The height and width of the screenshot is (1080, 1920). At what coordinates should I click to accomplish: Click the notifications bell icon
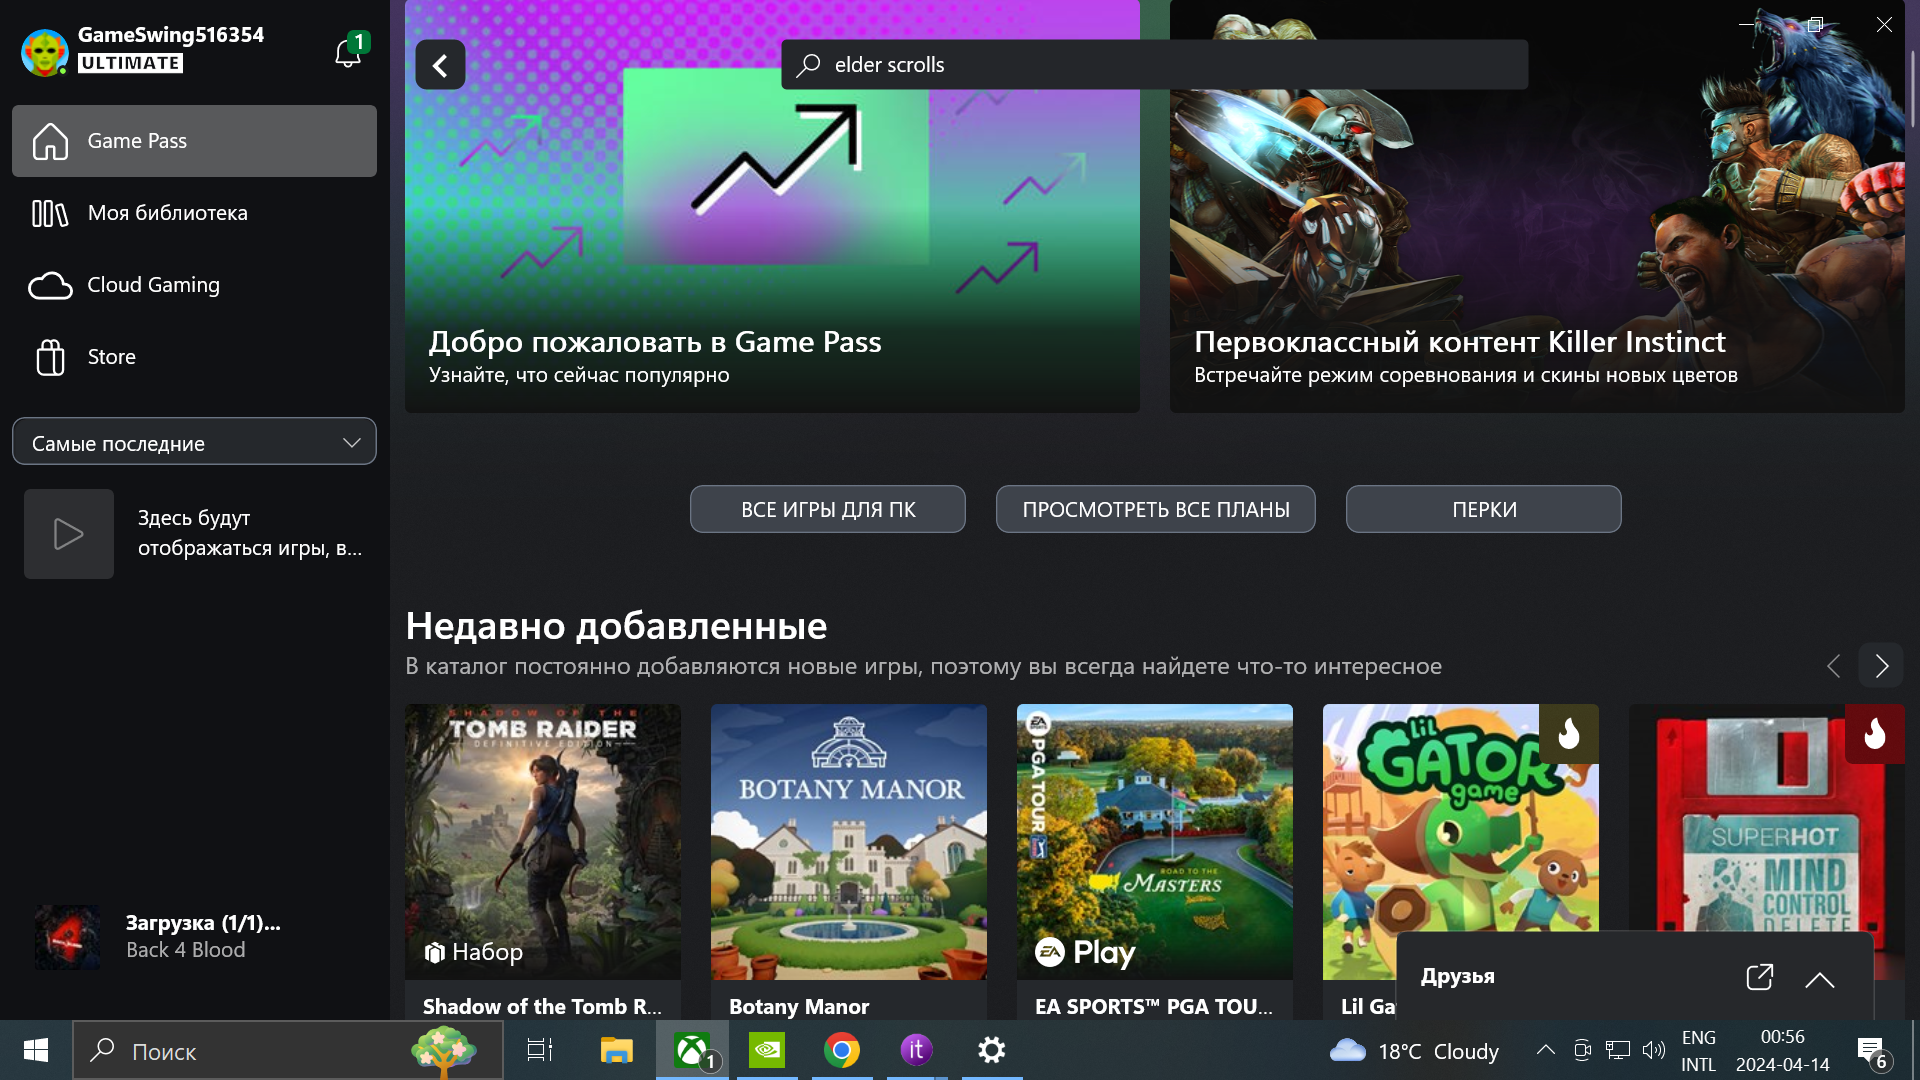coord(347,52)
